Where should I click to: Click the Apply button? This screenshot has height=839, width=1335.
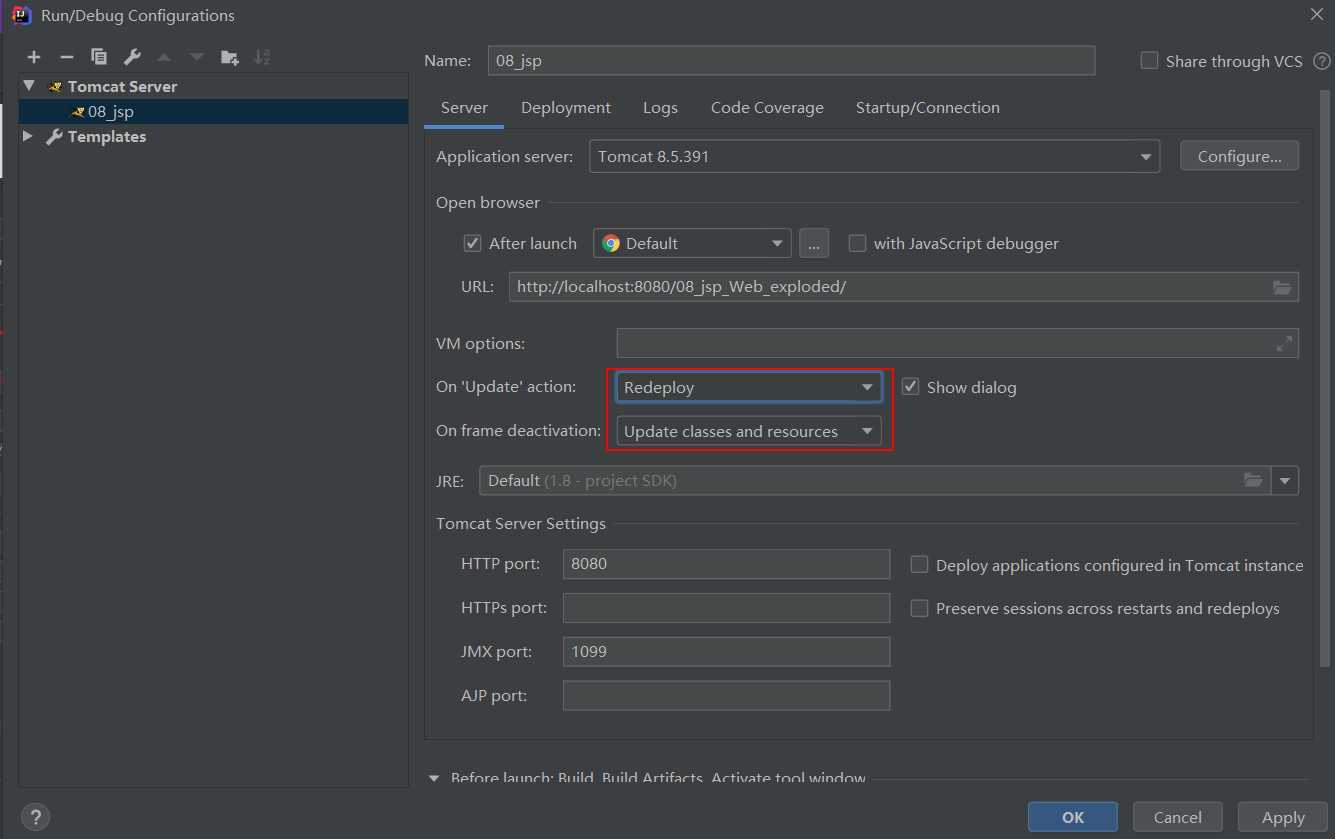[x=1283, y=817]
